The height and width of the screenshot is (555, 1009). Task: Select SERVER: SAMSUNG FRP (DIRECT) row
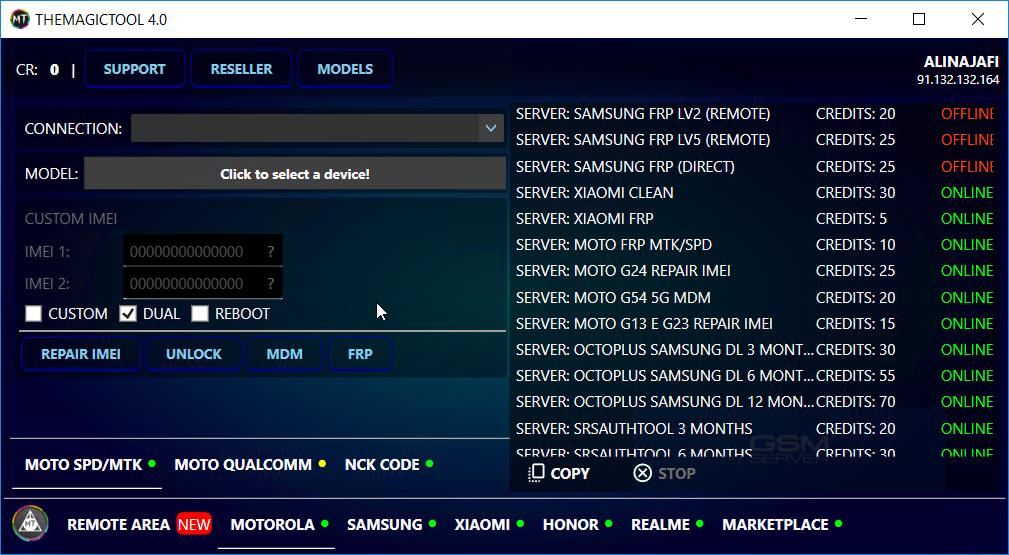pos(755,167)
